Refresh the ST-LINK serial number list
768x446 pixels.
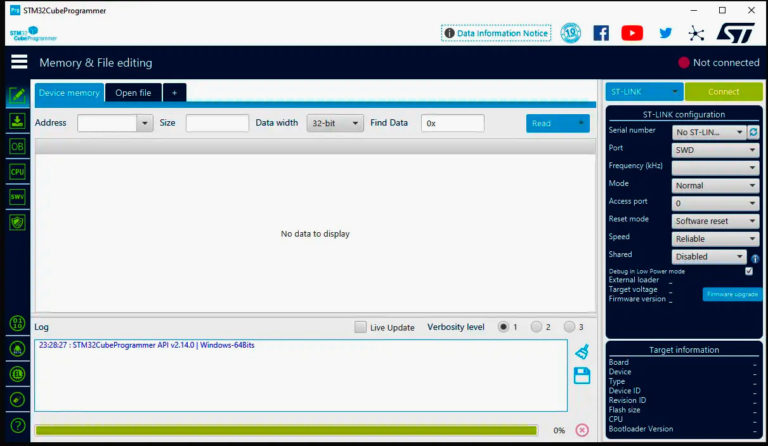(753, 132)
